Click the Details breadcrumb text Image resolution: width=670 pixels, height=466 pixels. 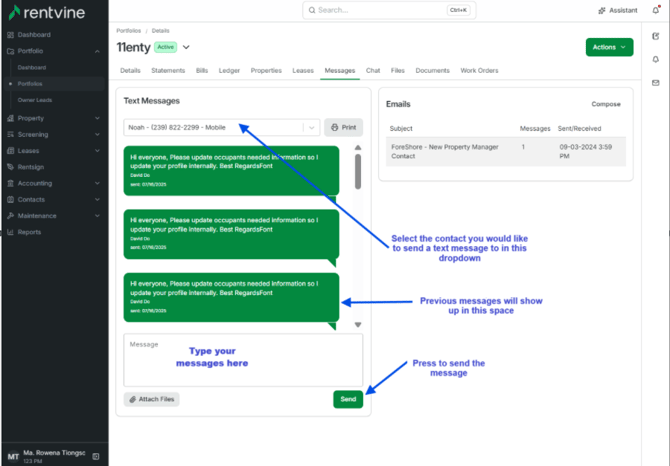160,31
